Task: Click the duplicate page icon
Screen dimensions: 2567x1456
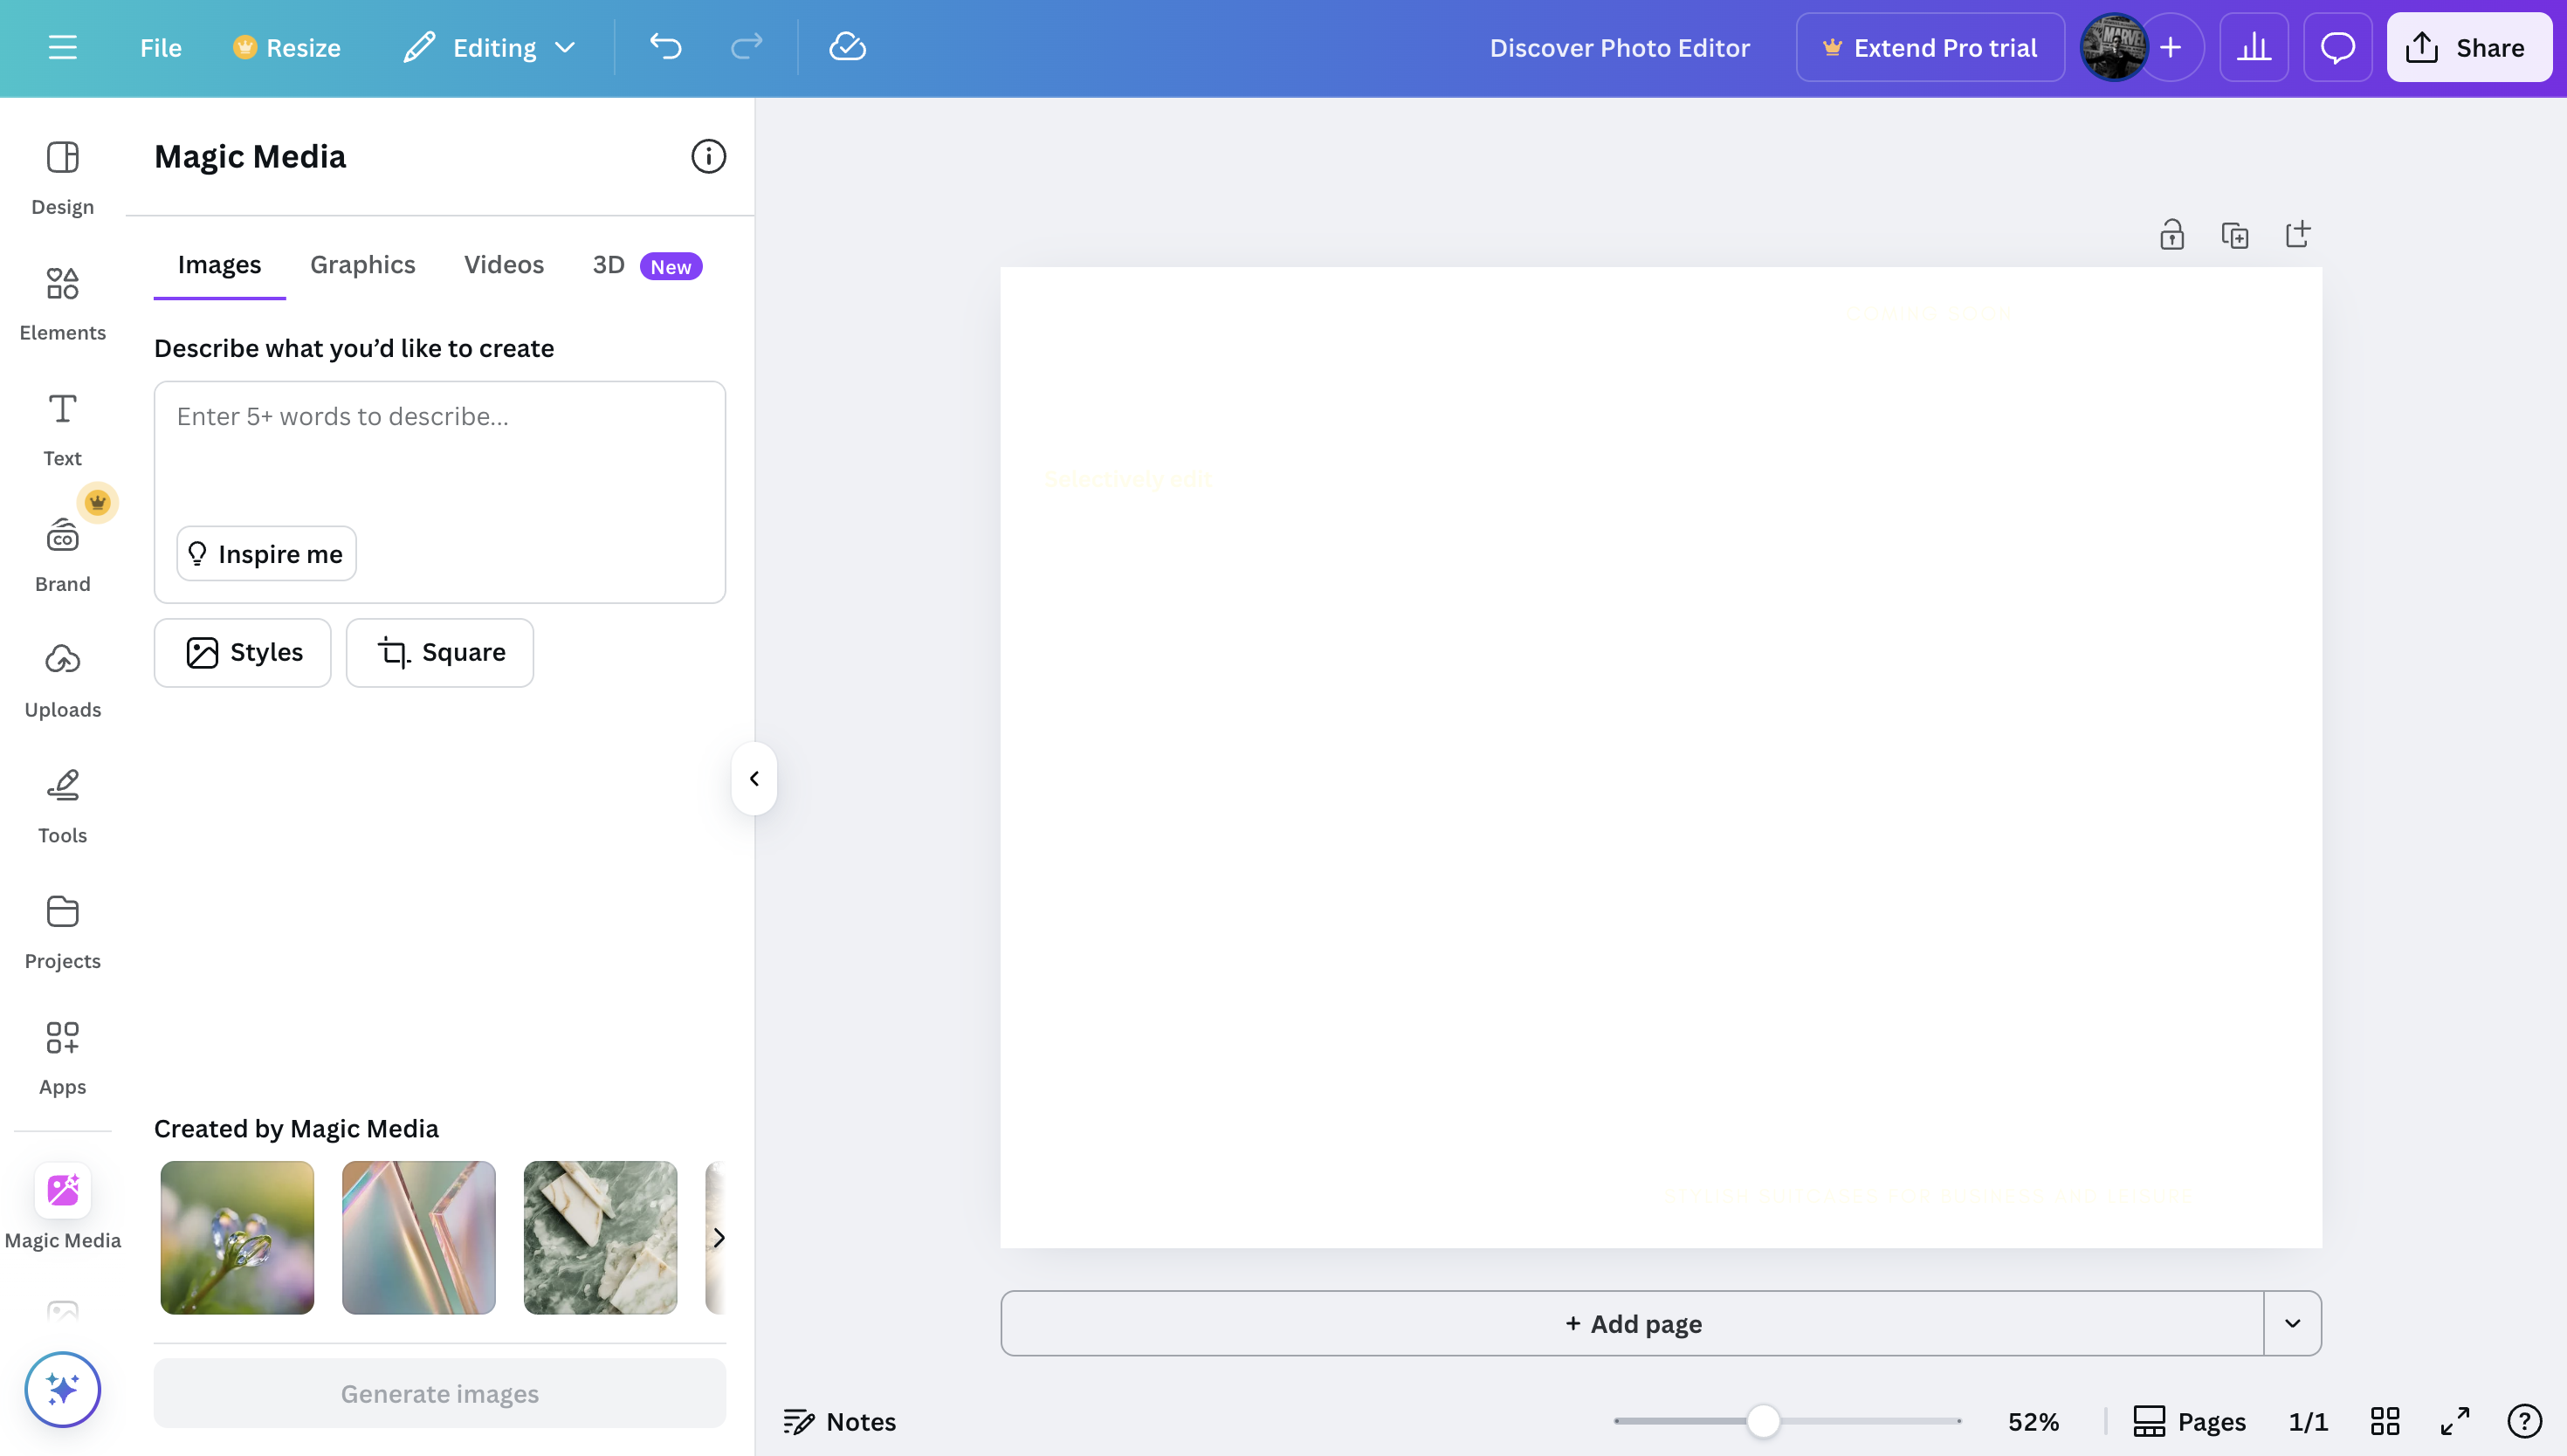Action: (2236, 233)
